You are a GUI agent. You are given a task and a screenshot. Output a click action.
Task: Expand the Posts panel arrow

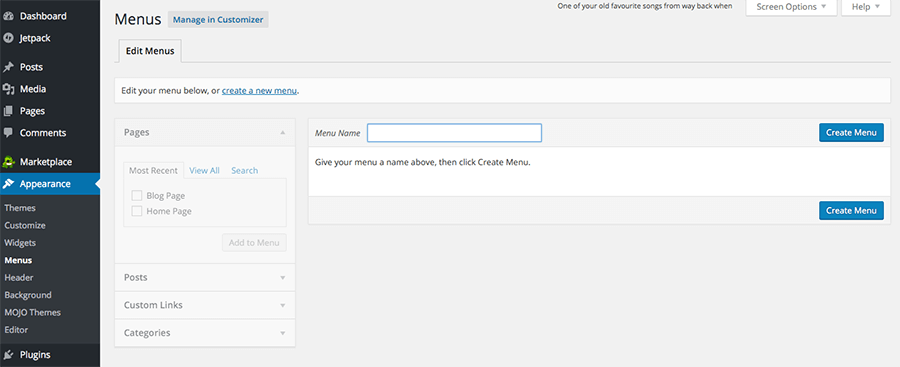(282, 277)
